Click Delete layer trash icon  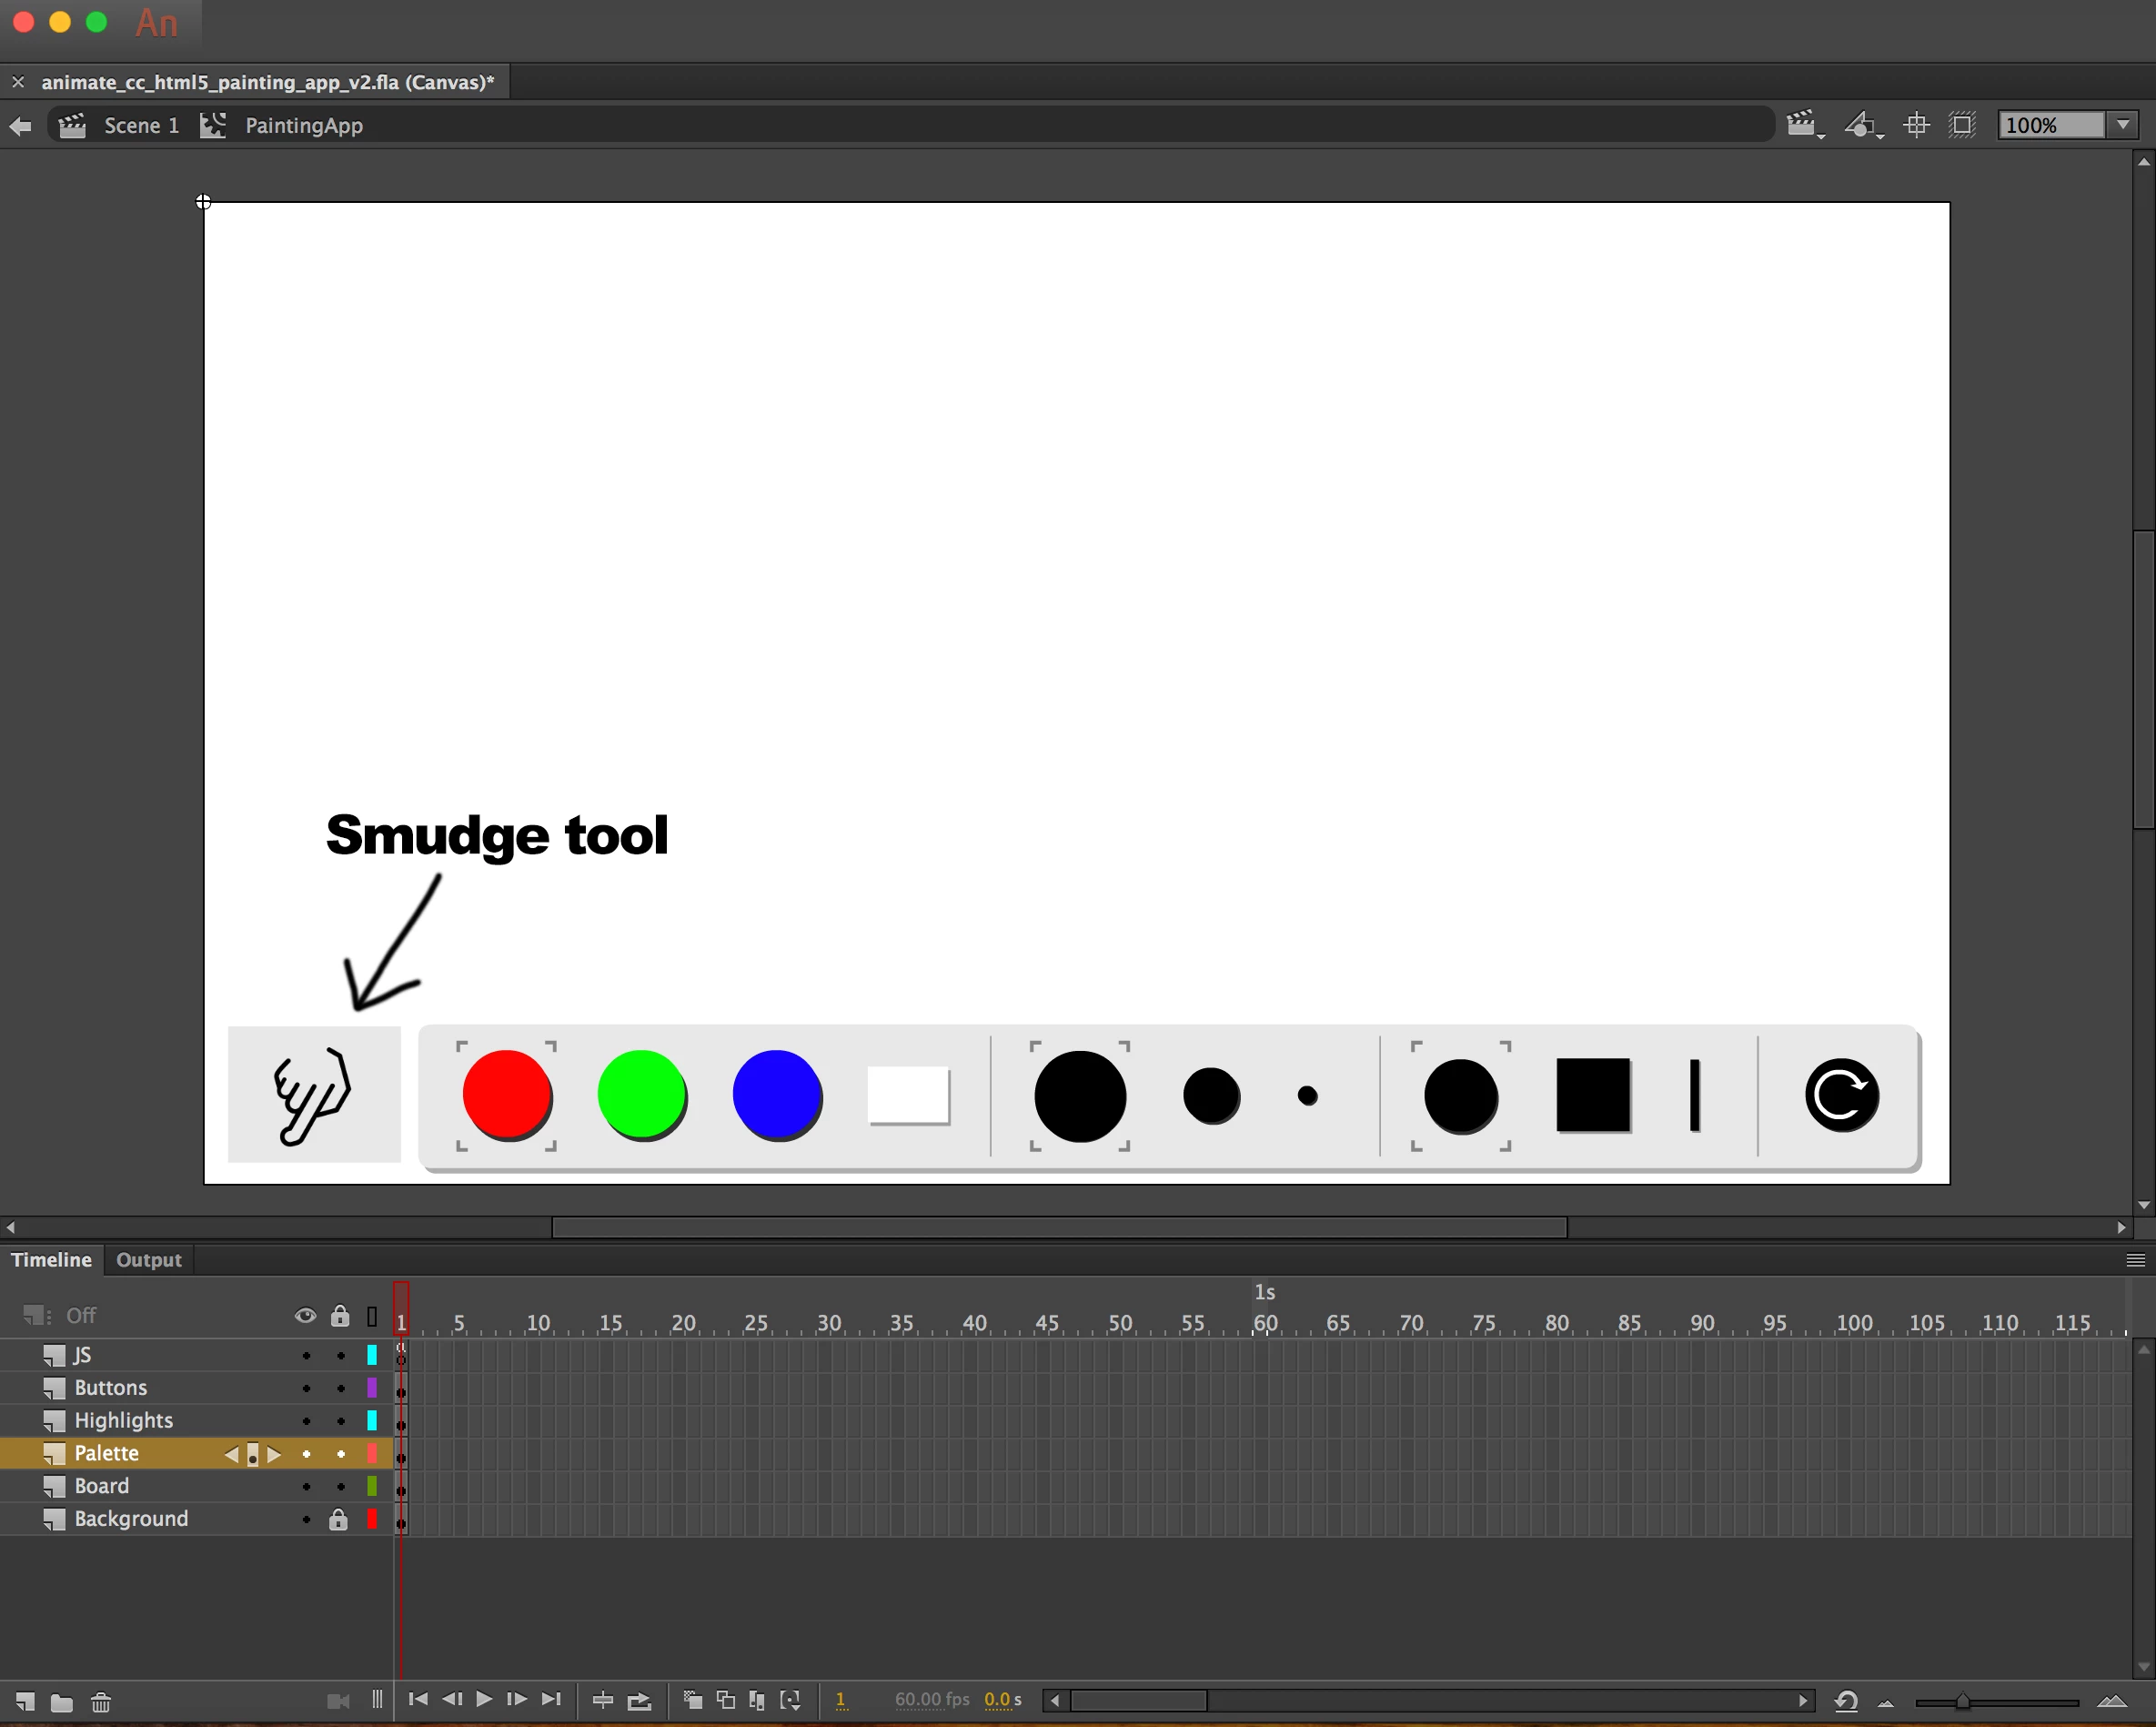coord(101,1701)
